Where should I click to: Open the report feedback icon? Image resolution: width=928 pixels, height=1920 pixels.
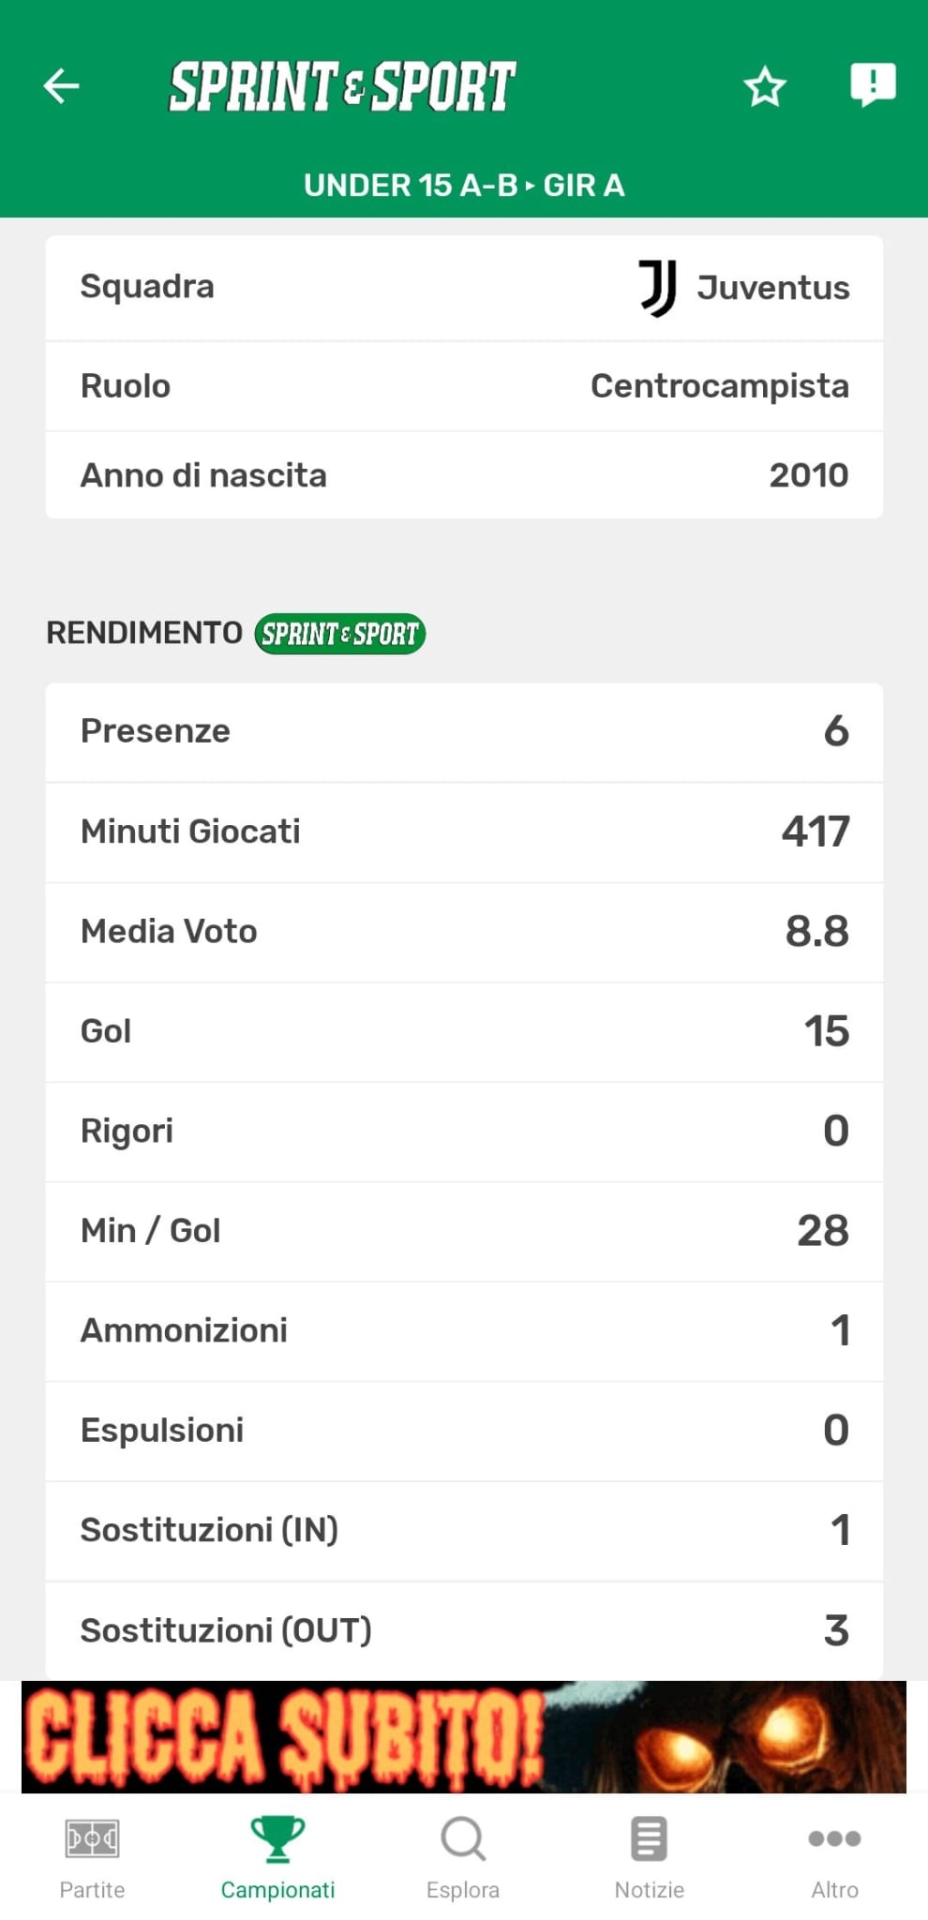(x=872, y=85)
